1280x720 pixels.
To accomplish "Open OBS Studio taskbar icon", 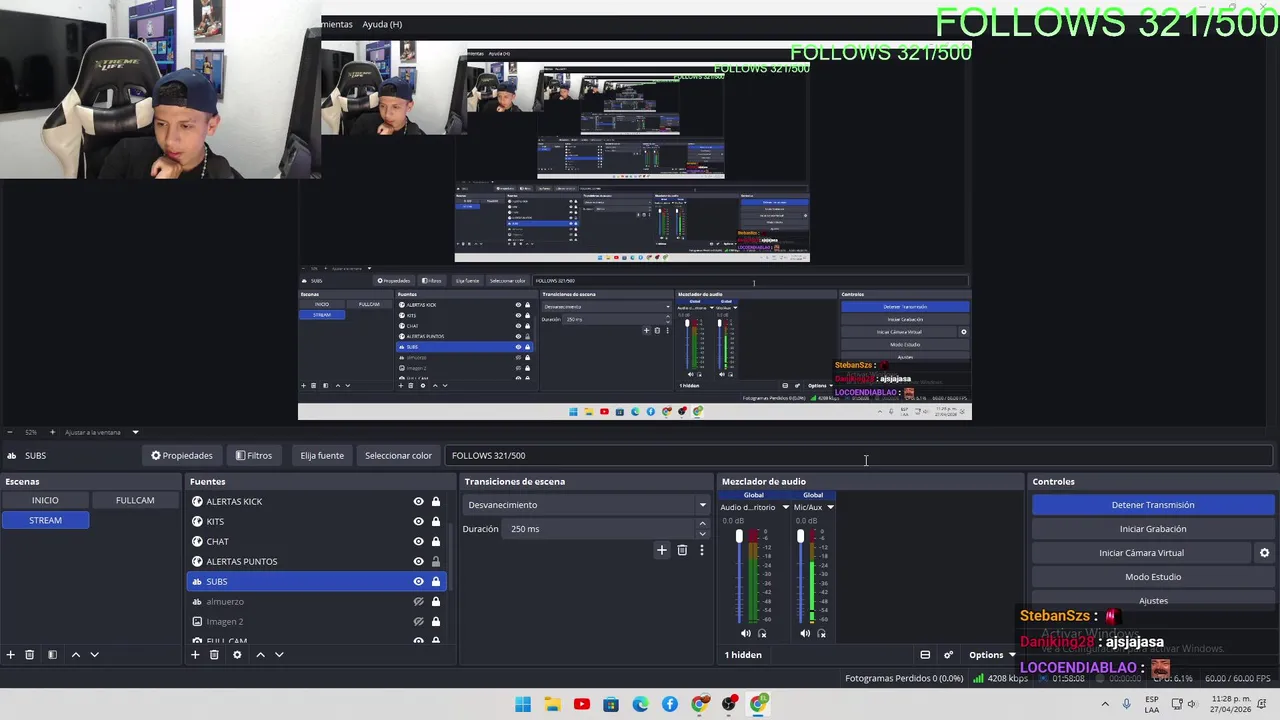I will 729,704.
